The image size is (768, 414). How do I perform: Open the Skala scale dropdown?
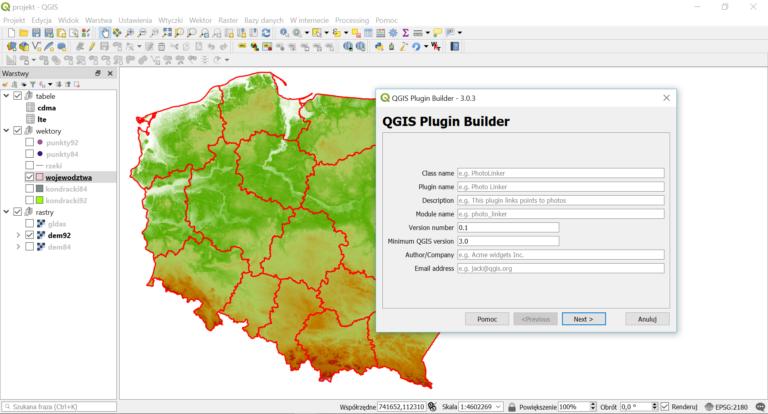(498, 407)
